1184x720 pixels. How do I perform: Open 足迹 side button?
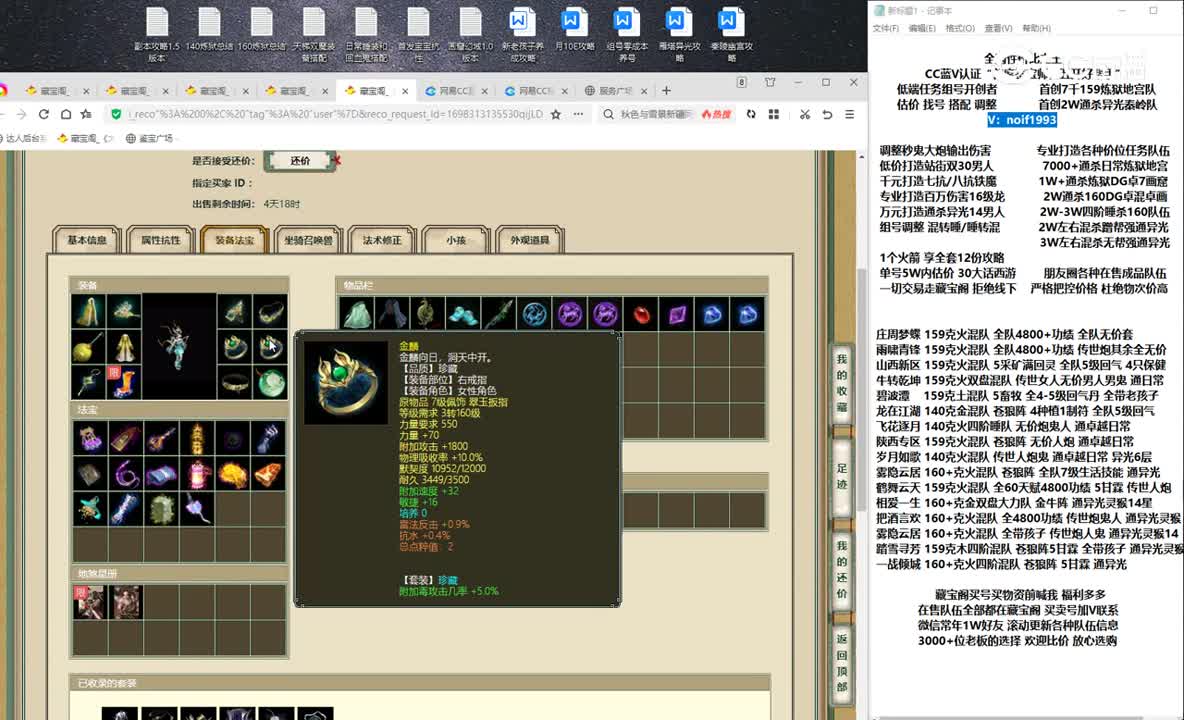842,476
